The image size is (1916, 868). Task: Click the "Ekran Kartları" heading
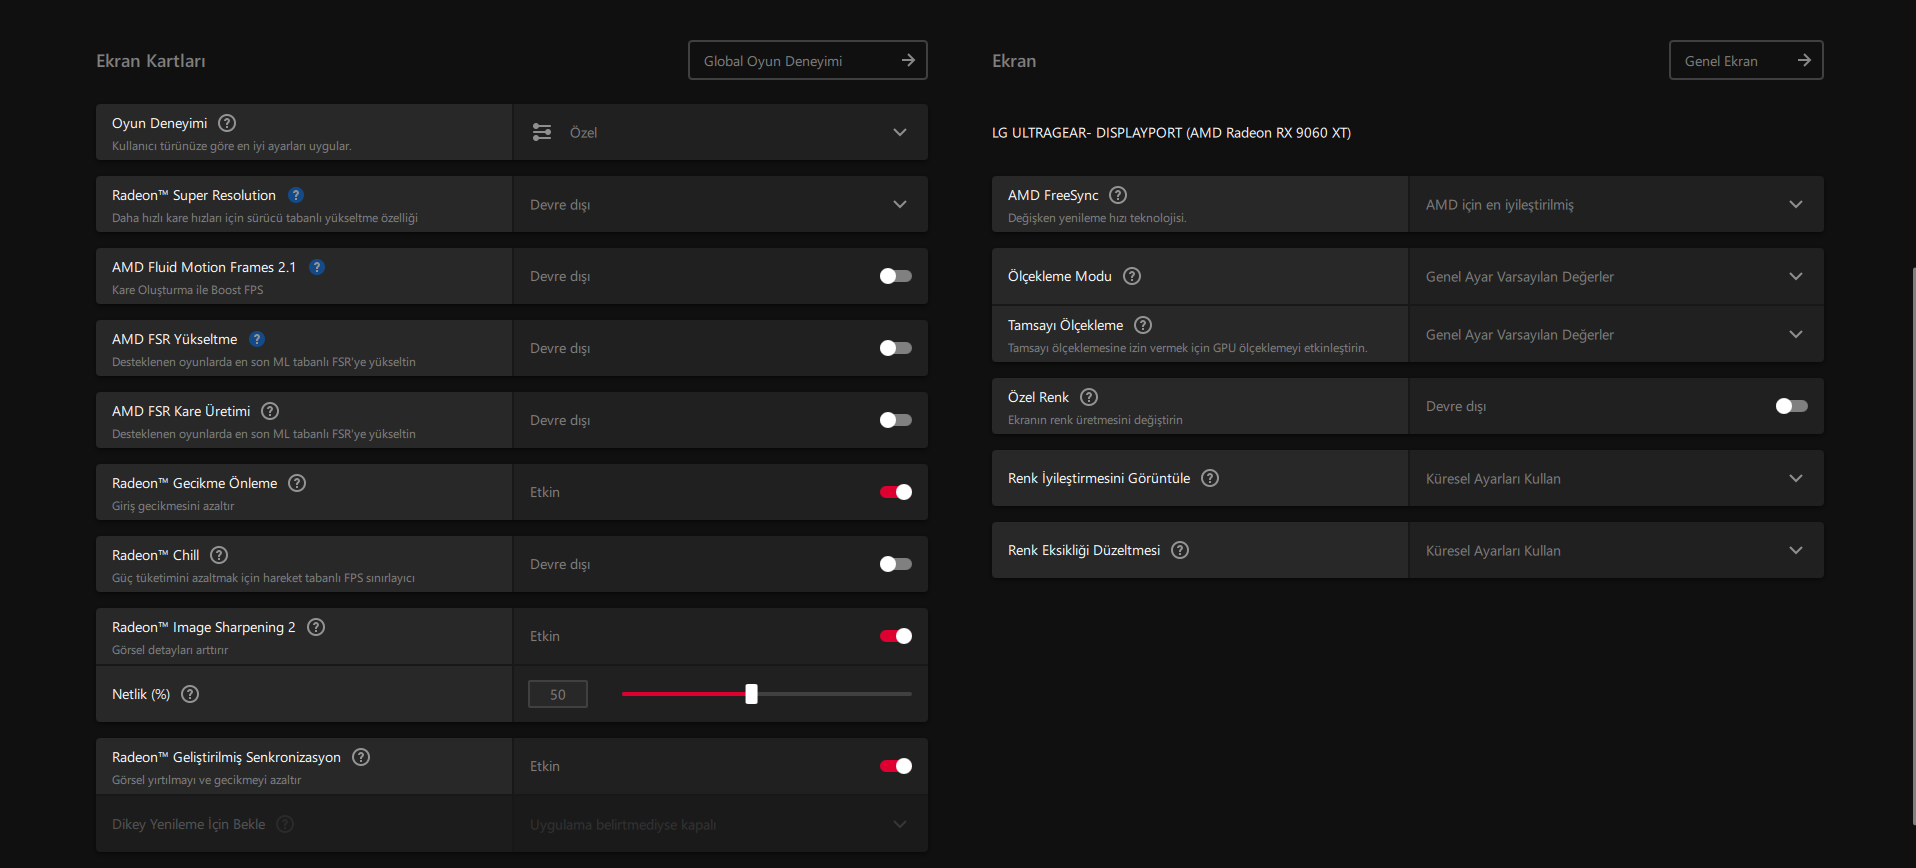click(x=151, y=61)
